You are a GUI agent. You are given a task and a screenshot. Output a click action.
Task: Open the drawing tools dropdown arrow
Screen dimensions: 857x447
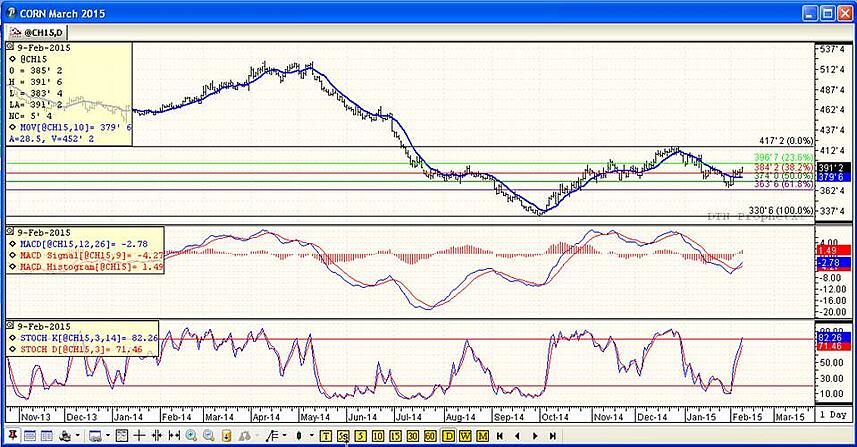pos(284,436)
